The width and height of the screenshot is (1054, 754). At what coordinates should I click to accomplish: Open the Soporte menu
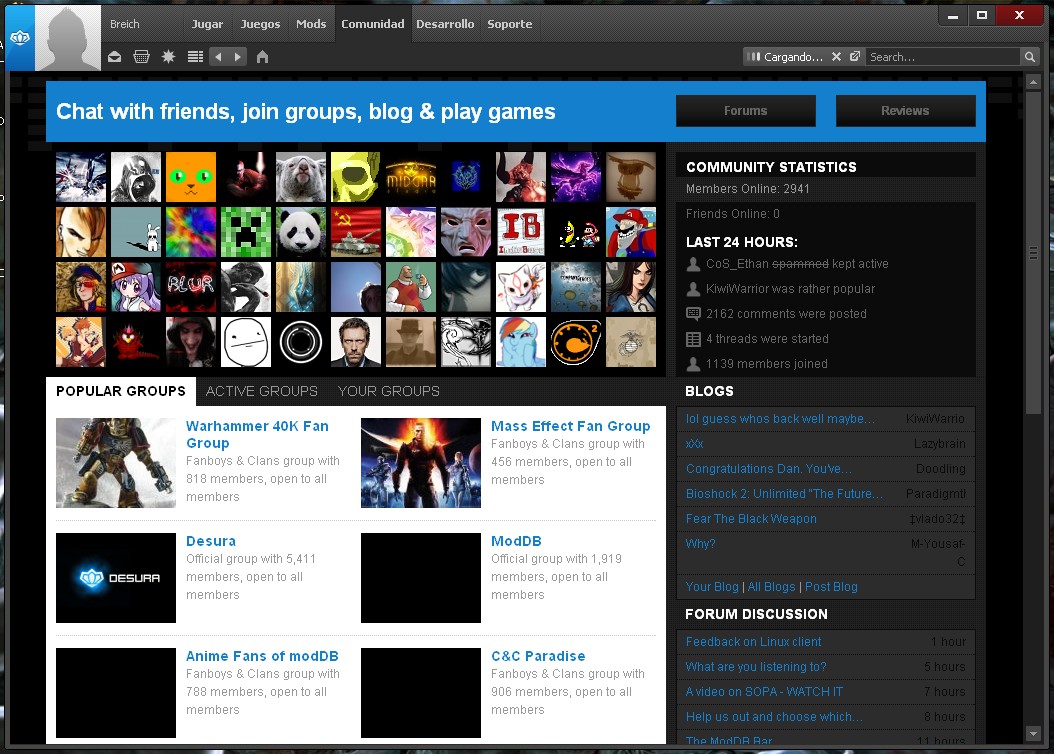510,24
